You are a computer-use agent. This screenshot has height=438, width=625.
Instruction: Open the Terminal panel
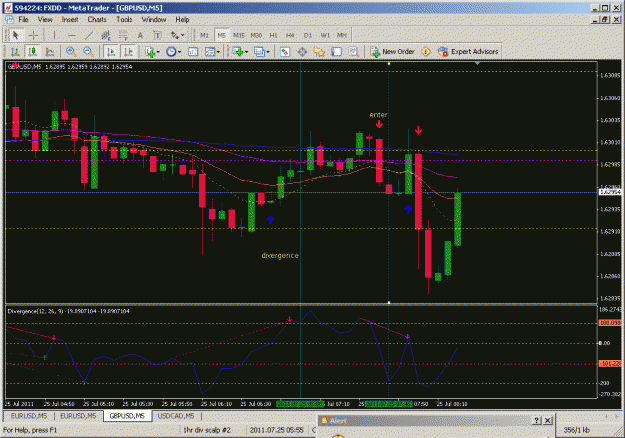[x=336, y=51]
